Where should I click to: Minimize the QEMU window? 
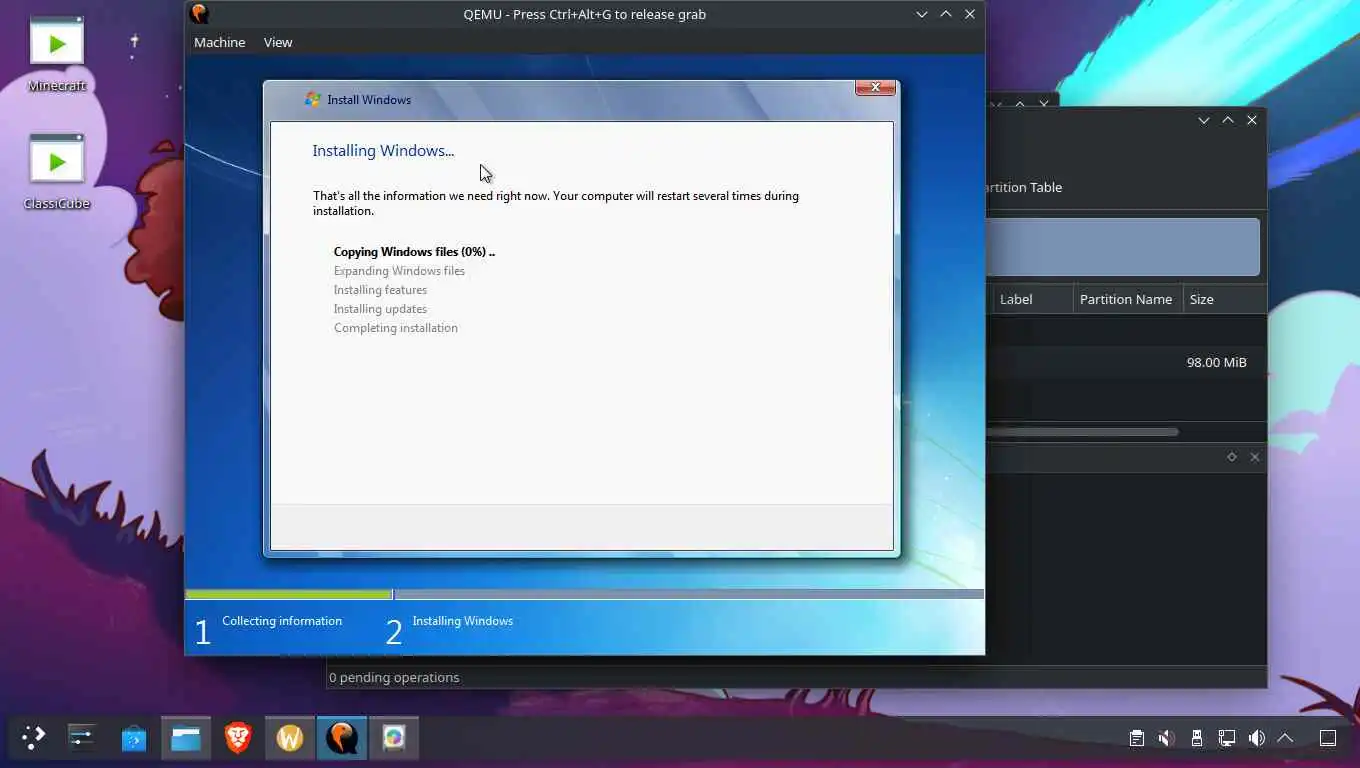(x=922, y=14)
